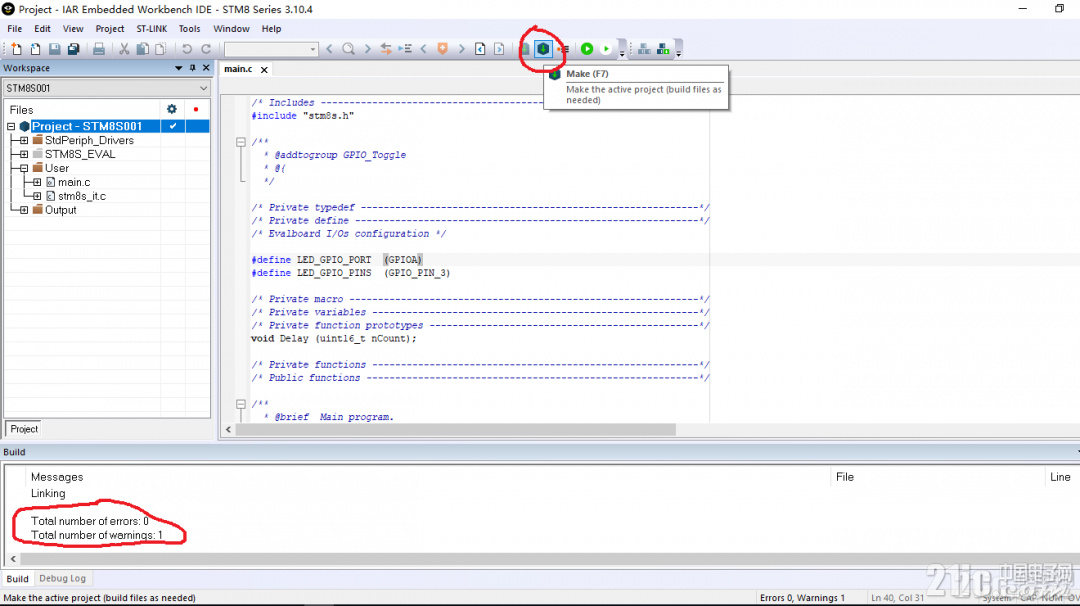The width and height of the screenshot is (1080, 606).
Task: Navigate backward in the editor history
Action: tap(481, 49)
